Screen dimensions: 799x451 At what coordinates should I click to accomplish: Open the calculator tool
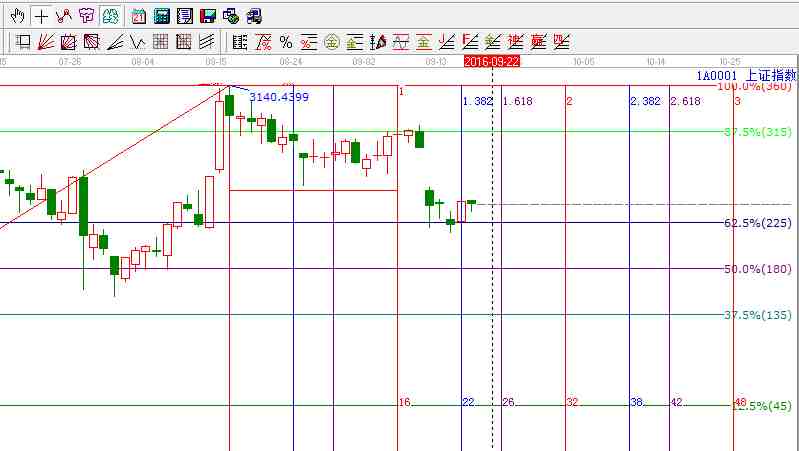tap(162, 16)
